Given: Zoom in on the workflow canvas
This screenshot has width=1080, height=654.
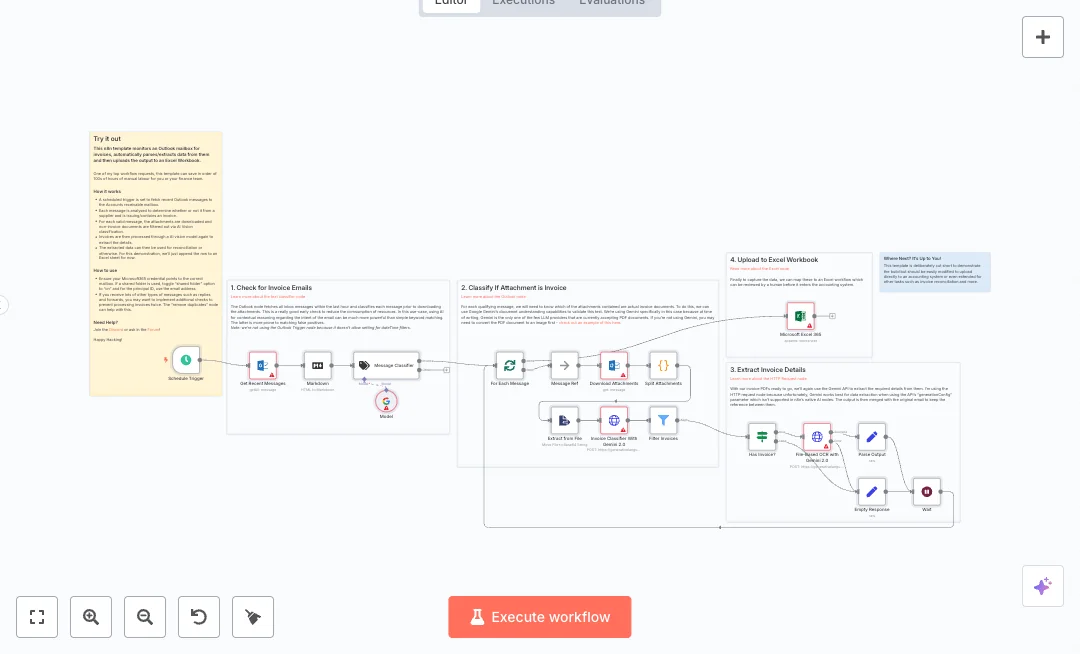Looking at the screenshot, I should (91, 617).
